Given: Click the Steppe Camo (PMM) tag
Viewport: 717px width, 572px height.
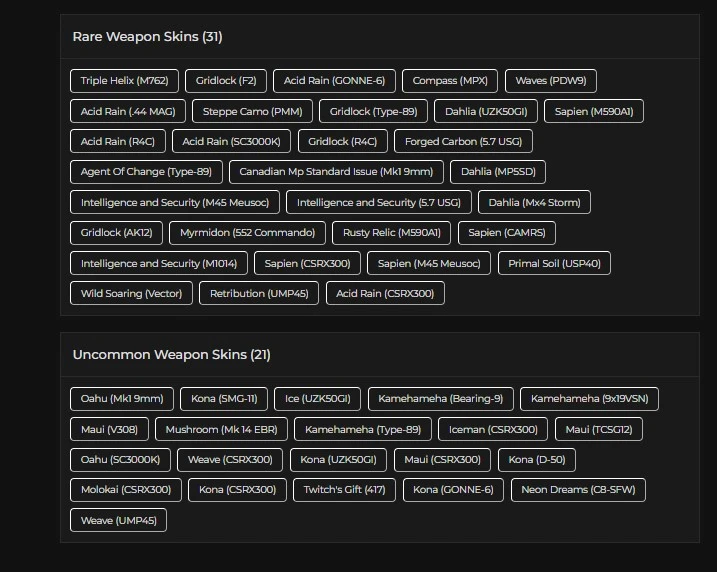Looking at the screenshot, I should 252,111.
